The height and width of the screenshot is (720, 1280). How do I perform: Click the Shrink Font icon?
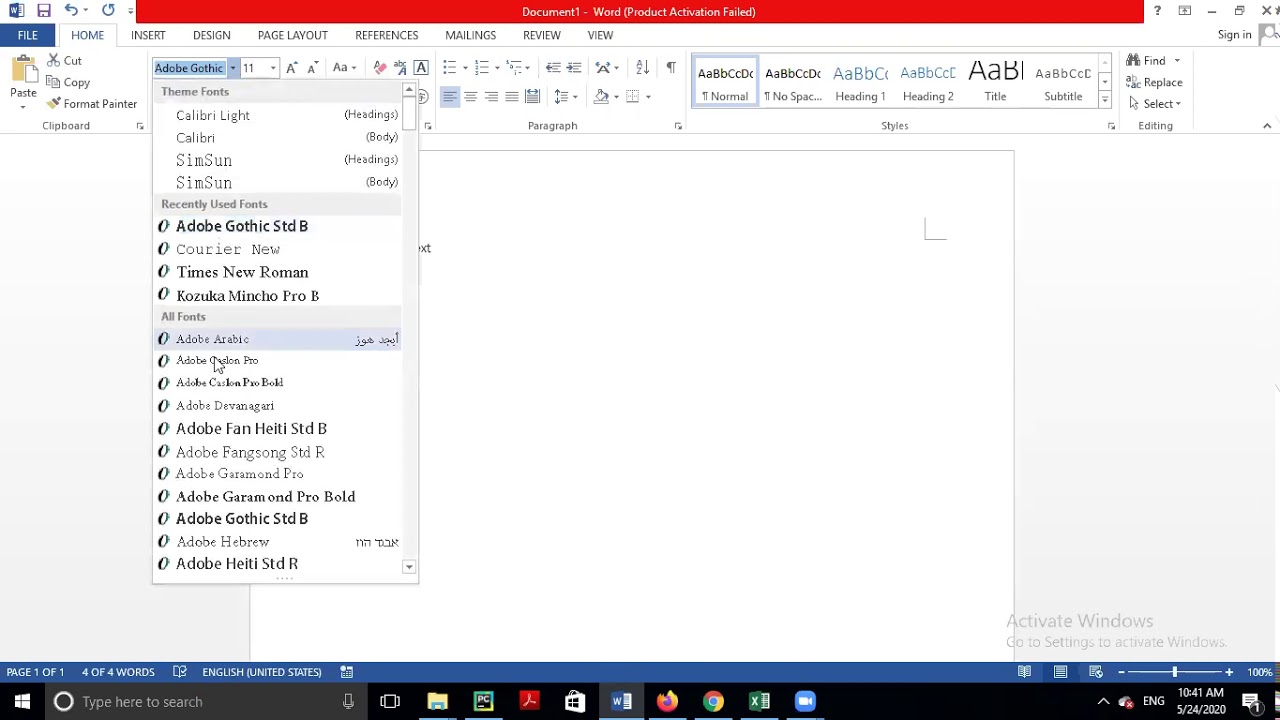(312, 68)
